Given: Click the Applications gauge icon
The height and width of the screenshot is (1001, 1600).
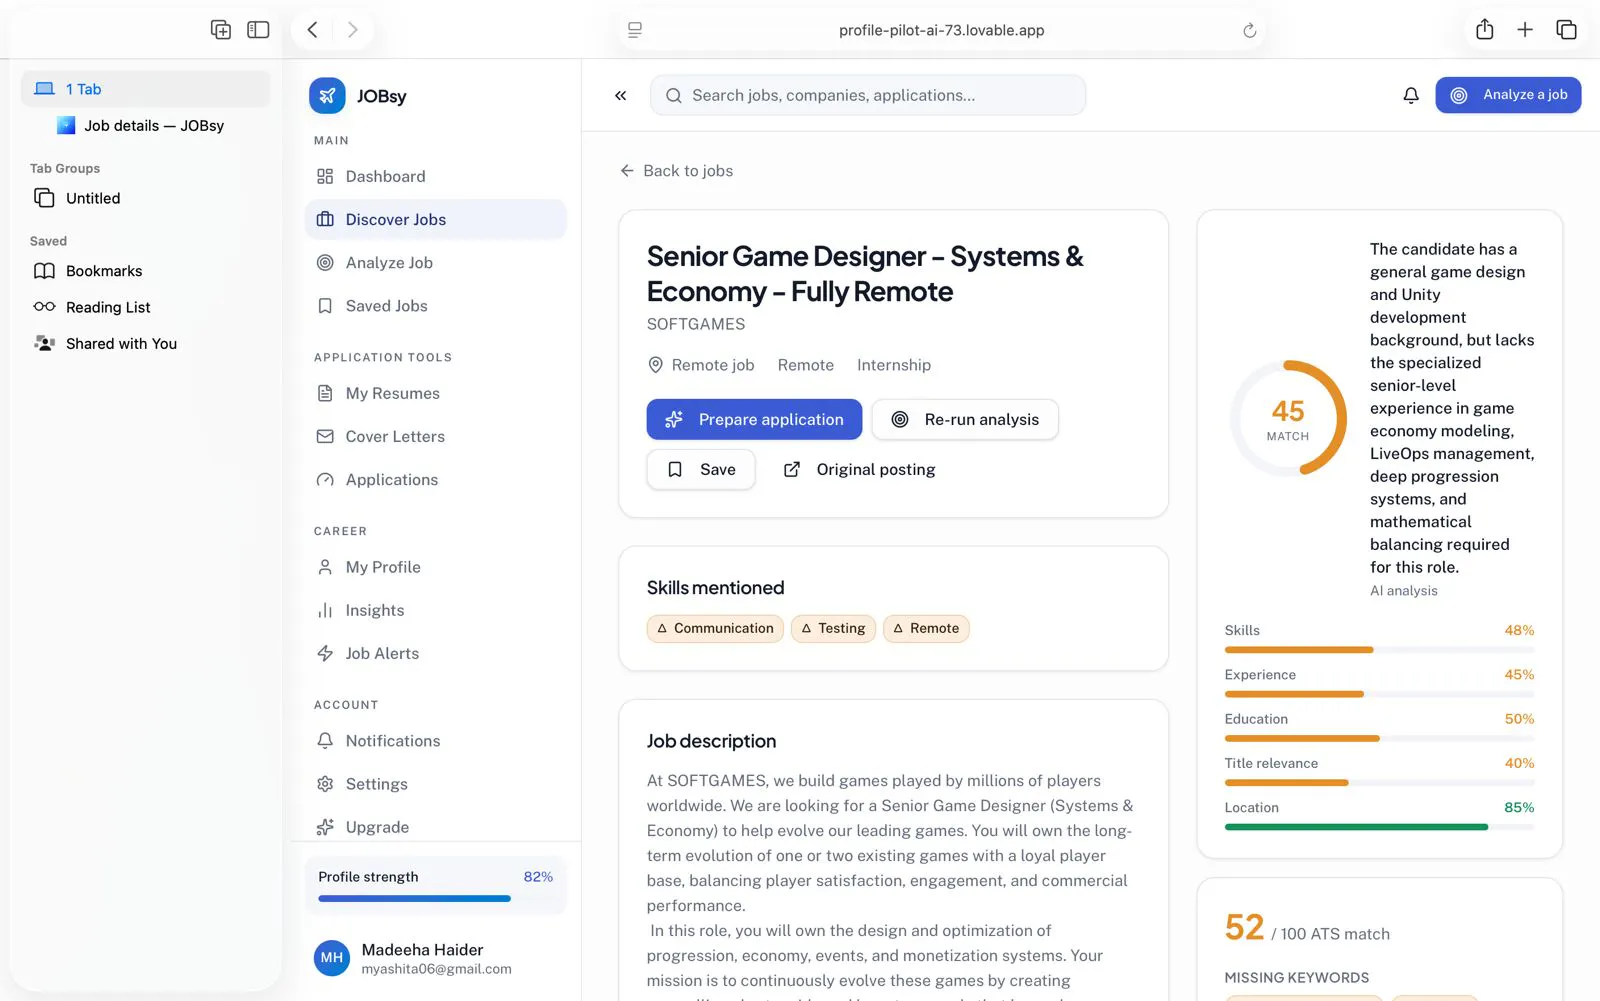Looking at the screenshot, I should [325, 480].
